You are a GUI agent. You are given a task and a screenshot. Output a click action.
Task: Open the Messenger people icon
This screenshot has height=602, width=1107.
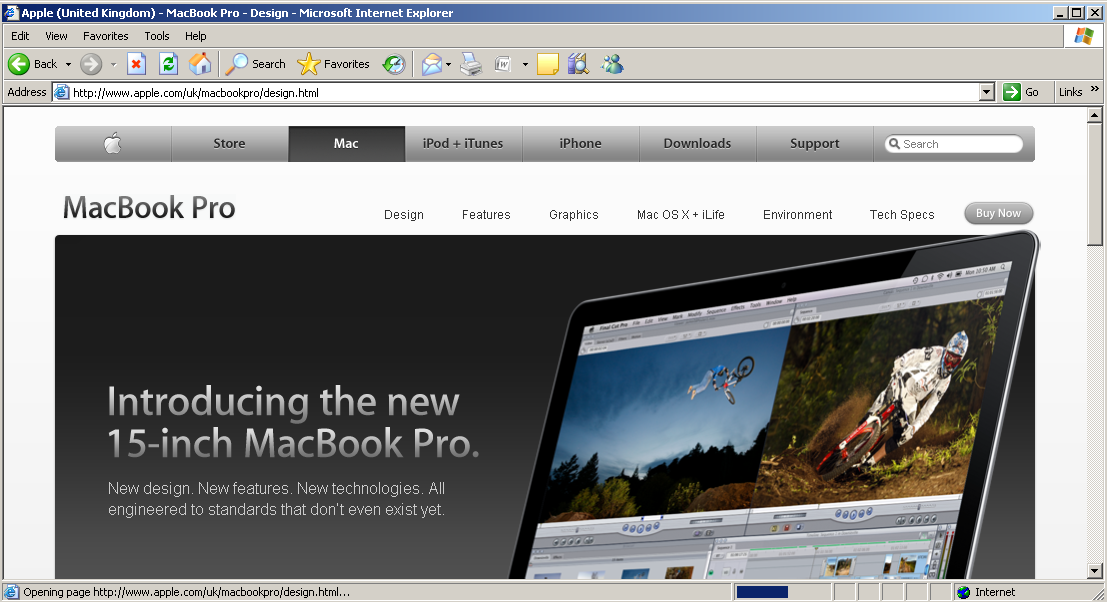[612, 64]
